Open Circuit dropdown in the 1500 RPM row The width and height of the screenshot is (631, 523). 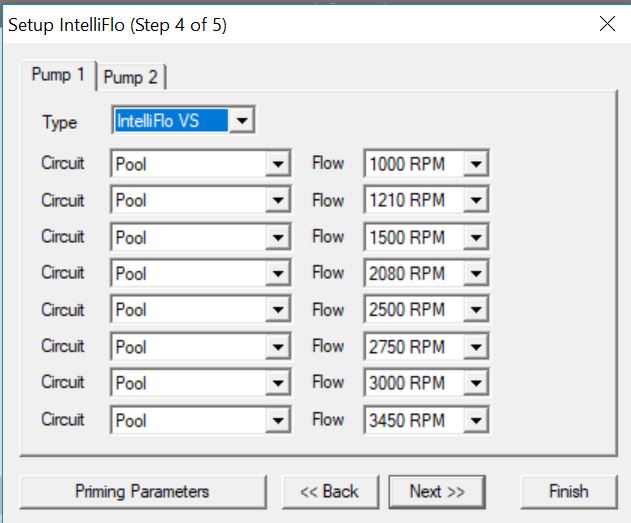(200, 237)
